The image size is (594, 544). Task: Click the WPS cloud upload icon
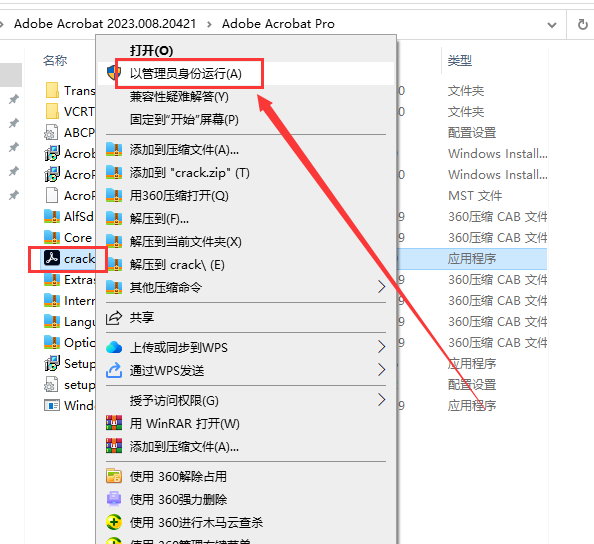[114, 347]
